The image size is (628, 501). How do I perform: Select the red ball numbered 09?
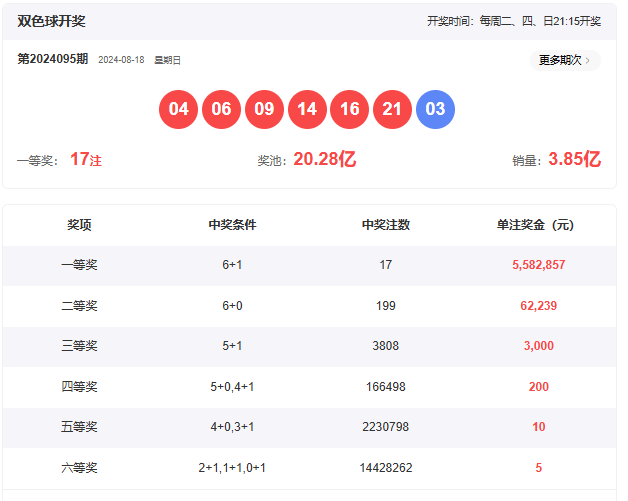[264, 109]
